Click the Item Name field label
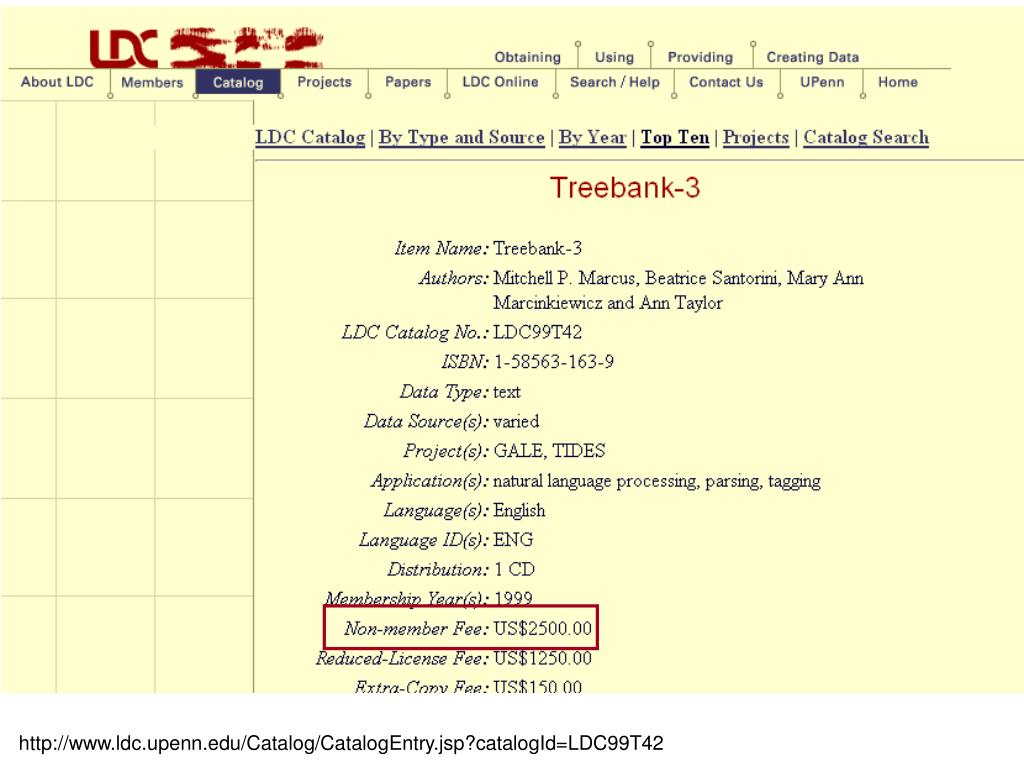1024x768 pixels. tap(441, 248)
